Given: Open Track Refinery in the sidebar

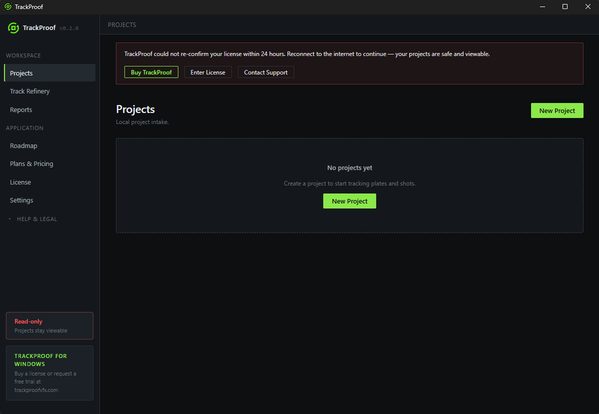Looking at the screenshot, I should [x=50, y=91].
